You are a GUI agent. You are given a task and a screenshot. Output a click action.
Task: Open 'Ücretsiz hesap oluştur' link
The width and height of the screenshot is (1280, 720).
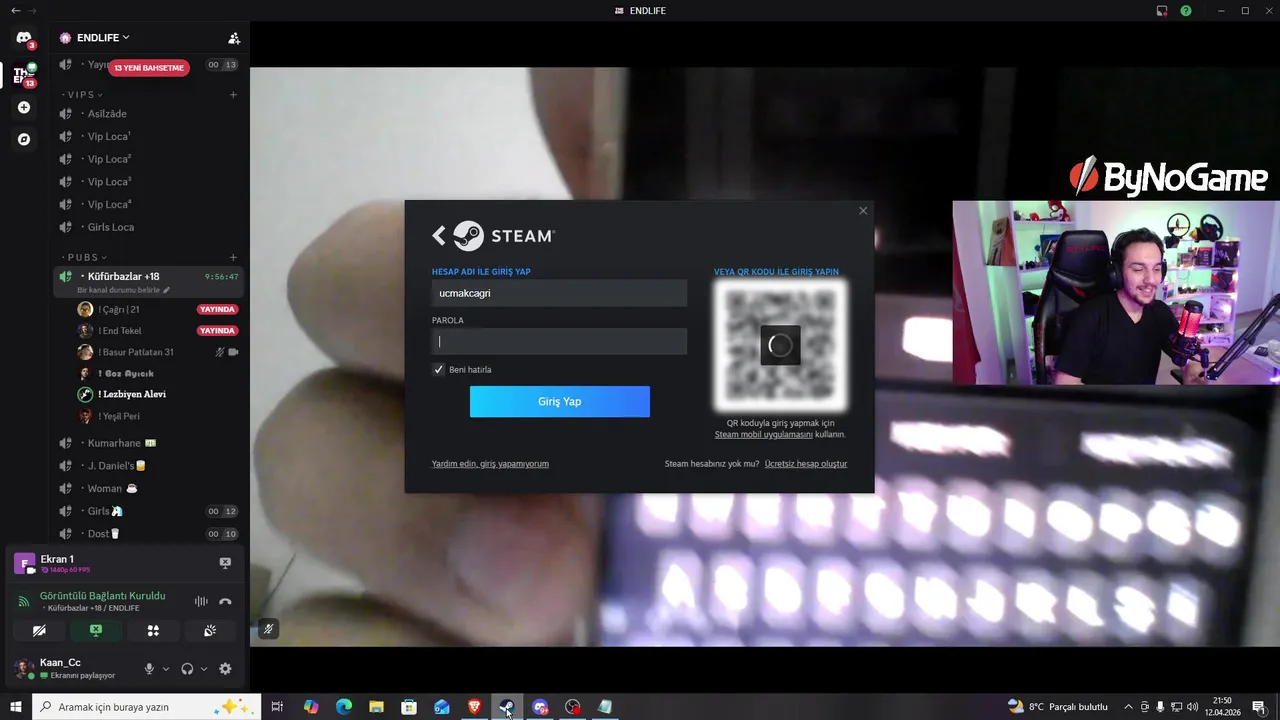tap(806, 464)
